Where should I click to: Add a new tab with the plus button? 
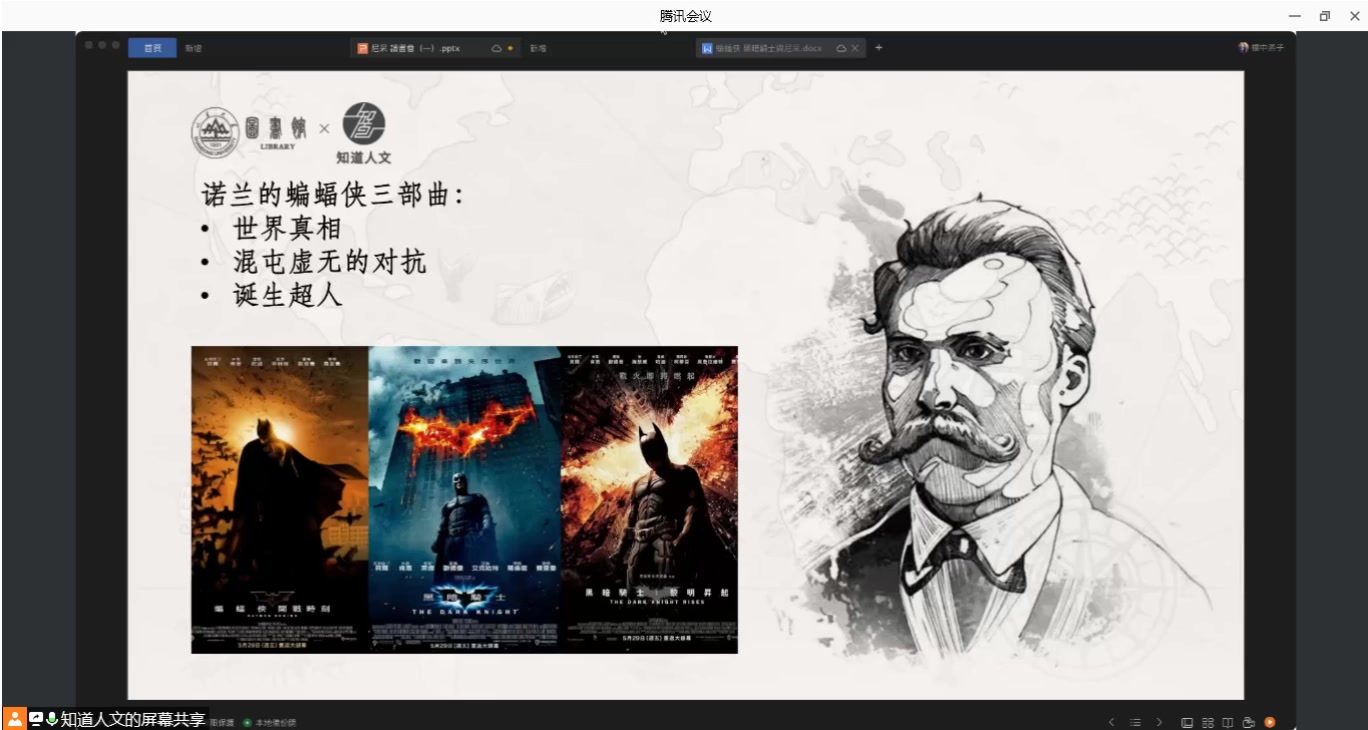click(x=879, y=47)
